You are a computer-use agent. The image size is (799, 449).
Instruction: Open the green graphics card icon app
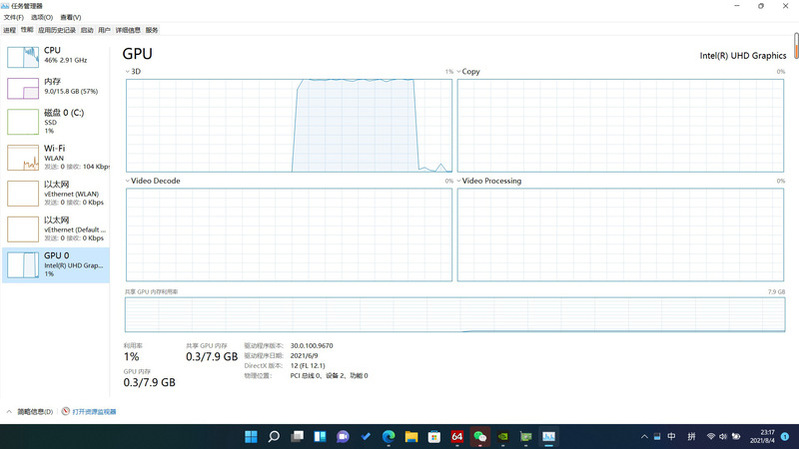526,437
